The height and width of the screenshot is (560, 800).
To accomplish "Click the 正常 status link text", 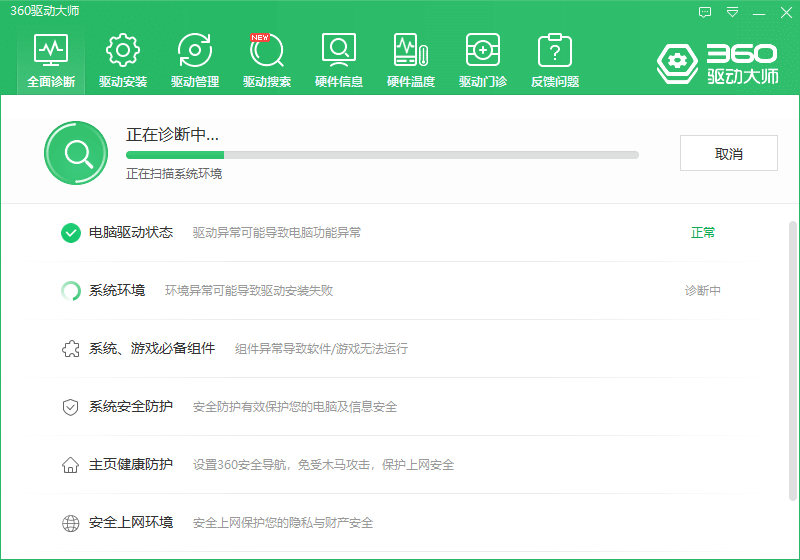I will [703, 233].
